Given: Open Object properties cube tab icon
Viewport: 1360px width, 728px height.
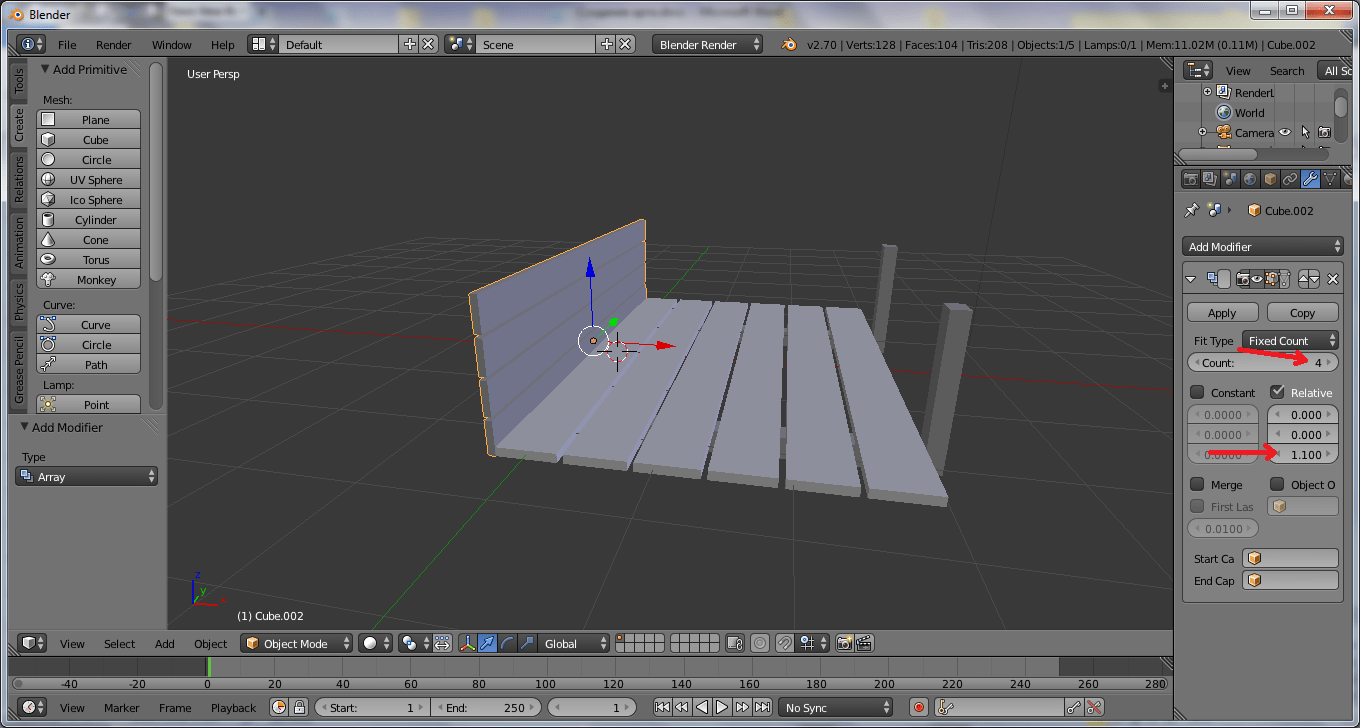Looking at the screenshot, I should 1270,179.
